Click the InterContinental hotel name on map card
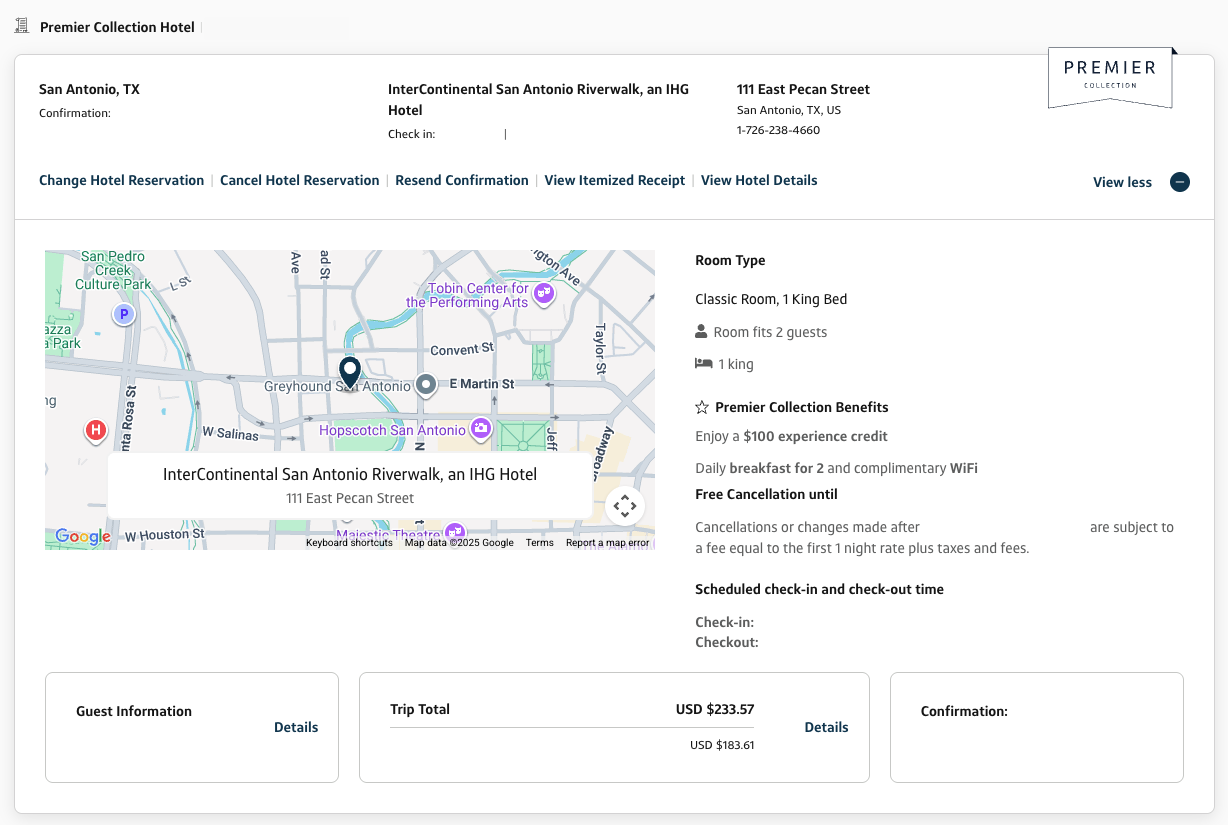The height and width of the screenshot is (825, 1228). (350, 474)
